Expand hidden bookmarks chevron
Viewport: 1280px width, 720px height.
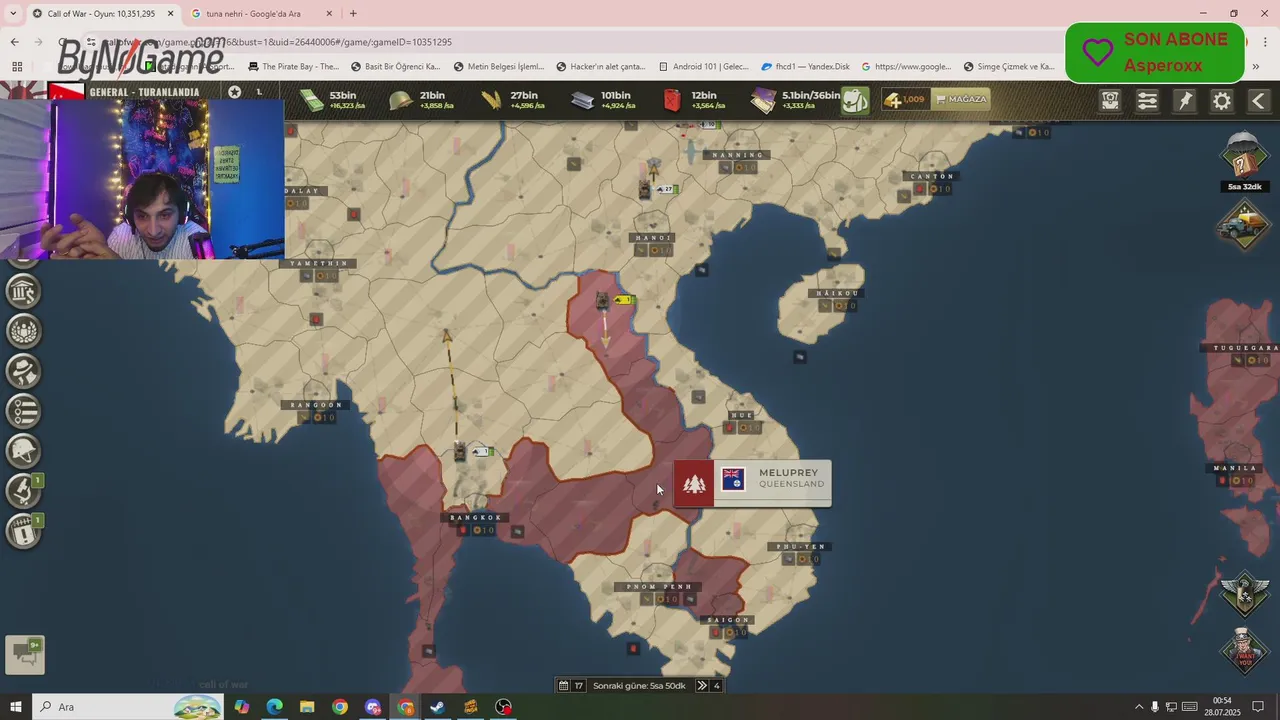[1256, 67]
